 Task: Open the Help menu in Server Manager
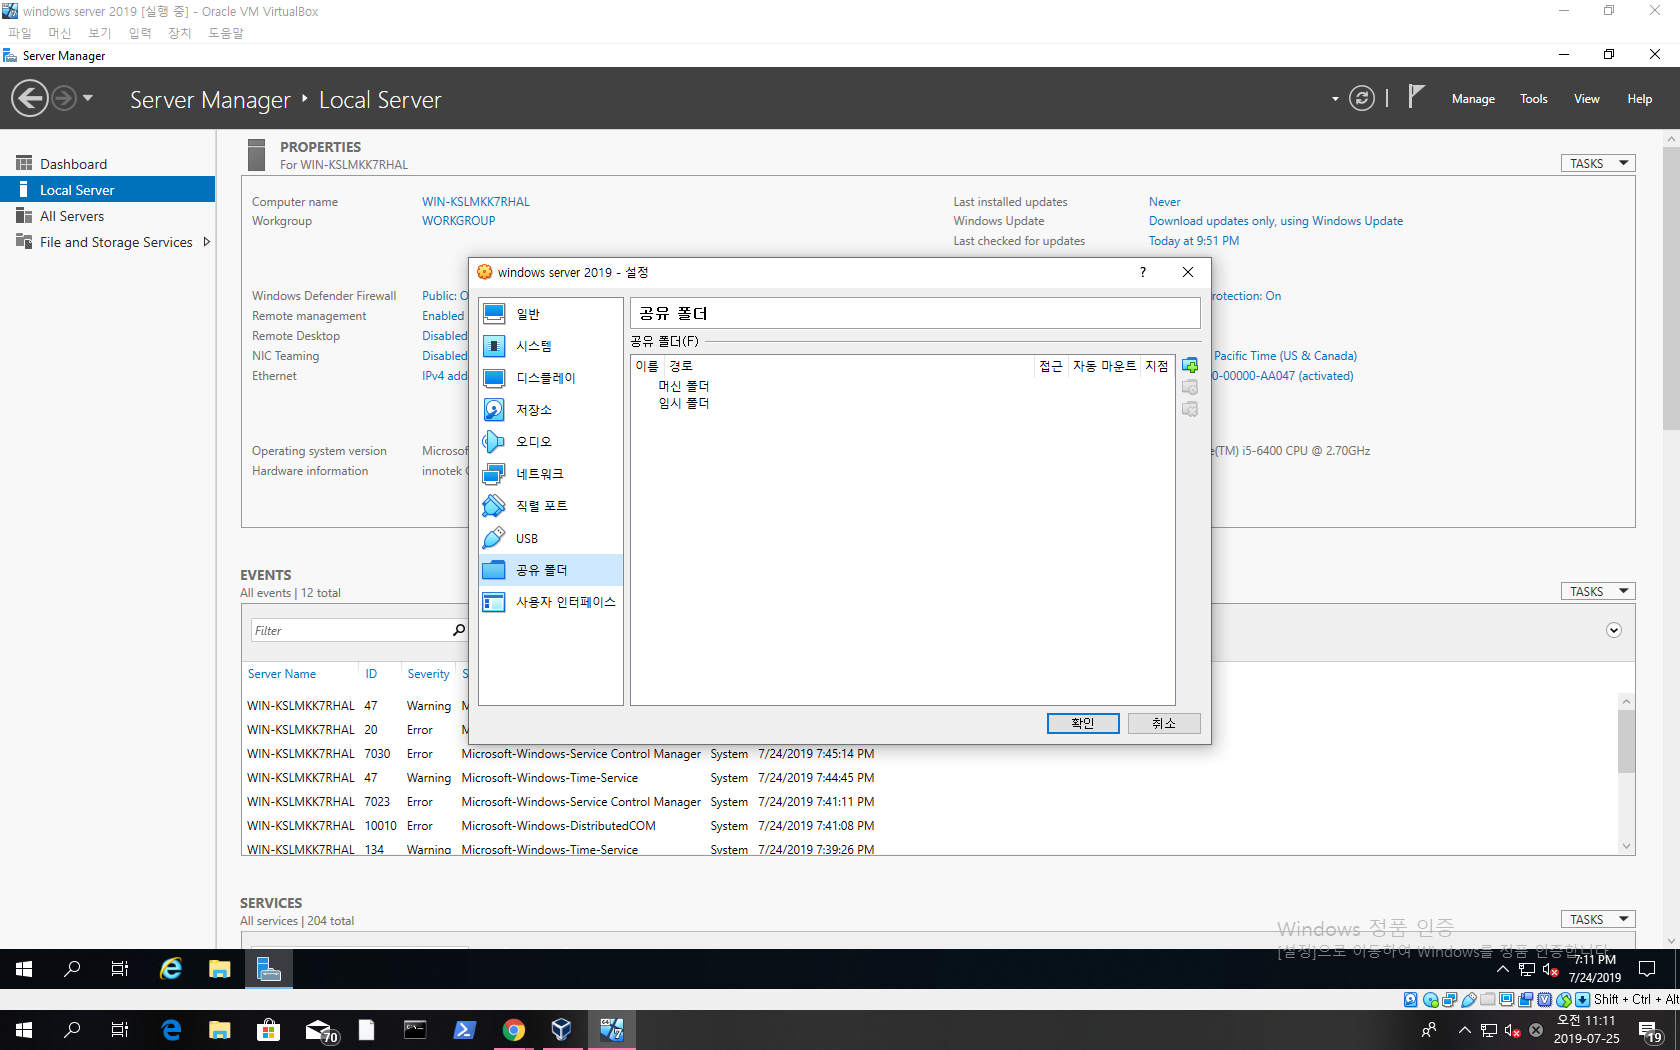[1639, 99]
